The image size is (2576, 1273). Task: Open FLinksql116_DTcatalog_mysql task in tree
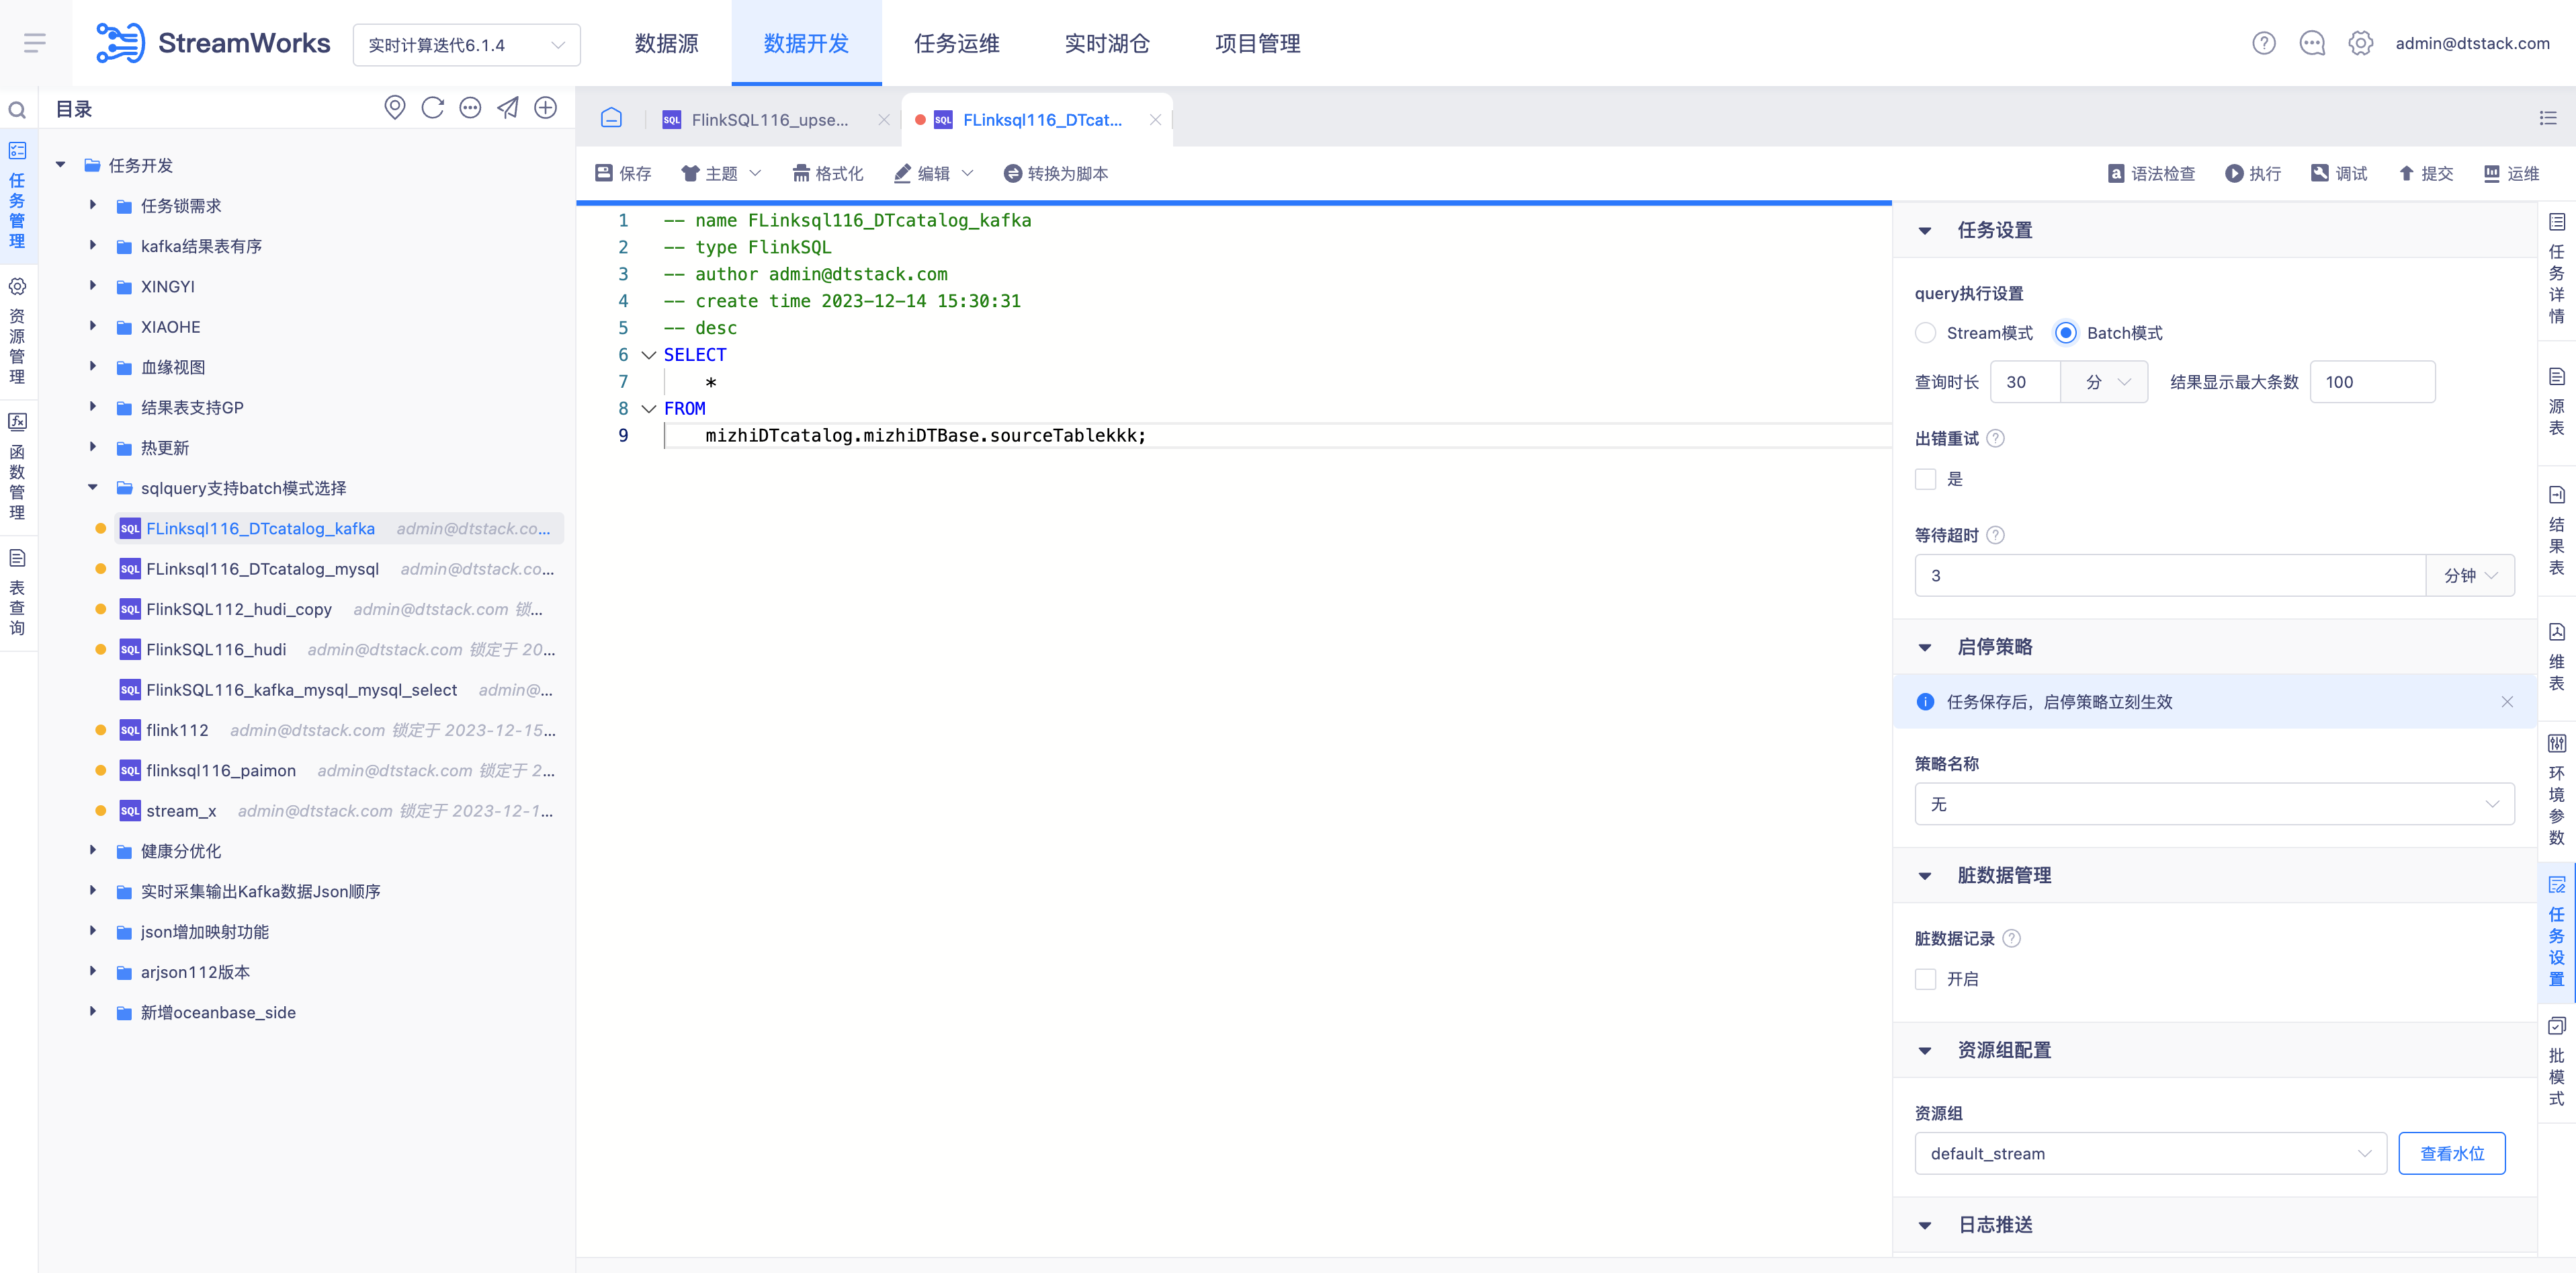point(262,569)
